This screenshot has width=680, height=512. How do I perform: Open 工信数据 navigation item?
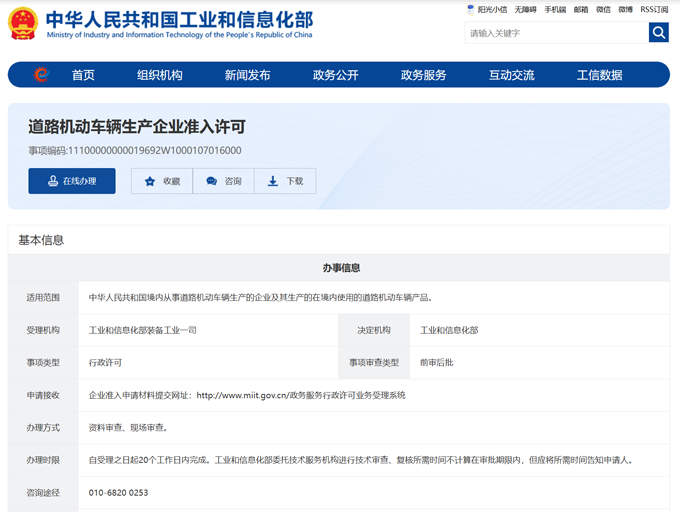[600, 75]
